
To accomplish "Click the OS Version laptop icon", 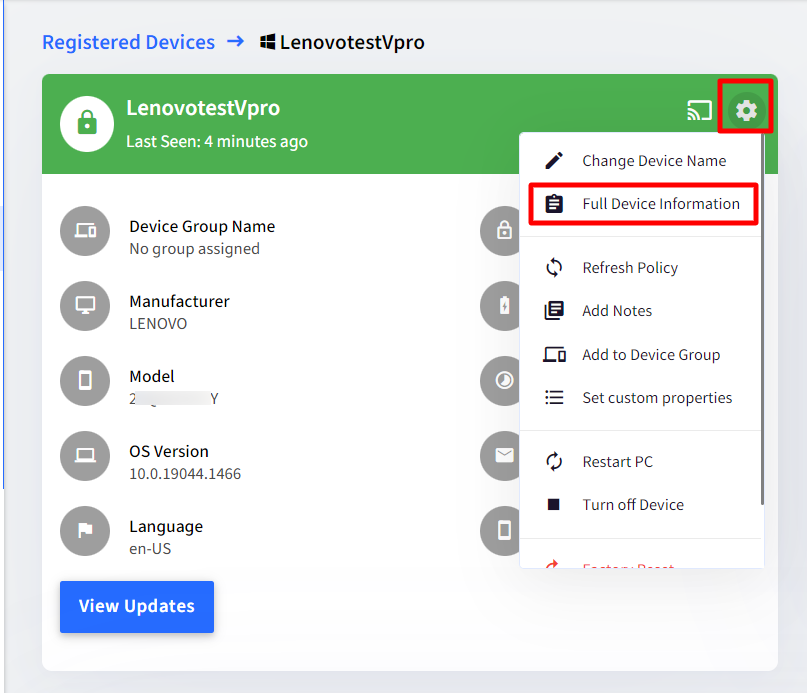I will pos(85,456).
